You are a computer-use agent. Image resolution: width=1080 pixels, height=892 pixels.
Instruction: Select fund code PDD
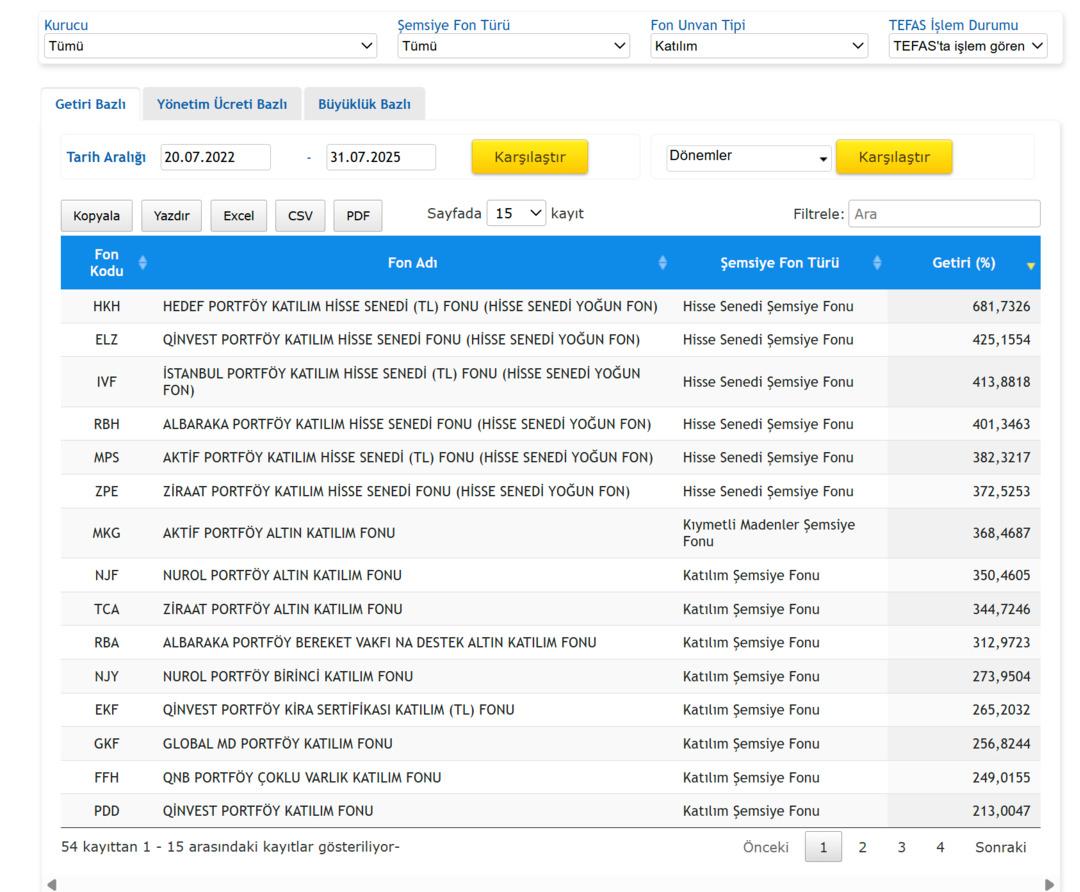coord(107,811)
